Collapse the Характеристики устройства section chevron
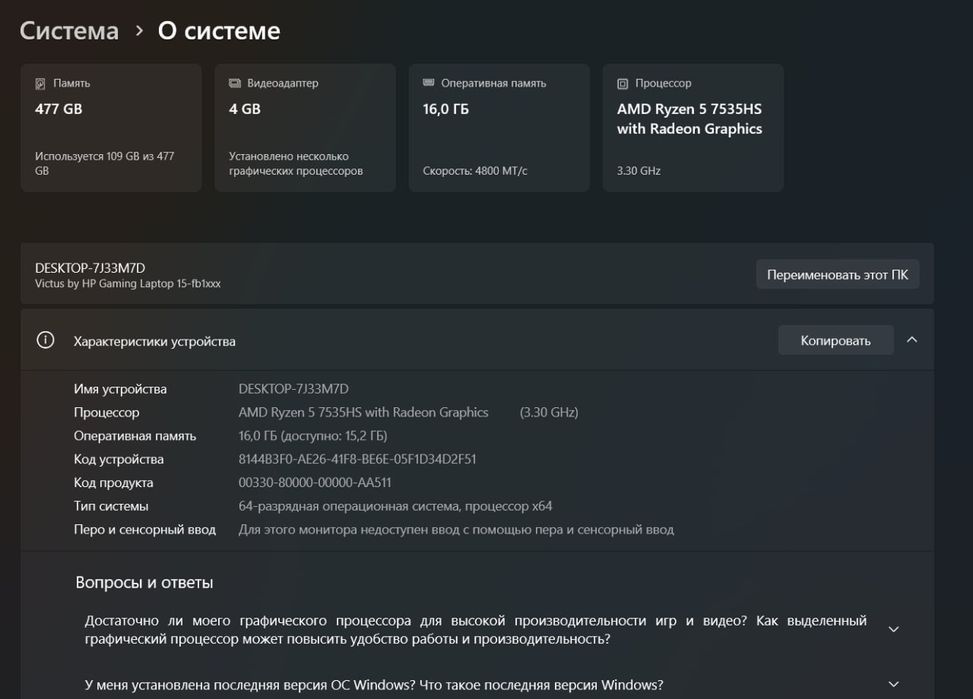The width and height of the screenshot is (973, 699). (x=911, y=340)
